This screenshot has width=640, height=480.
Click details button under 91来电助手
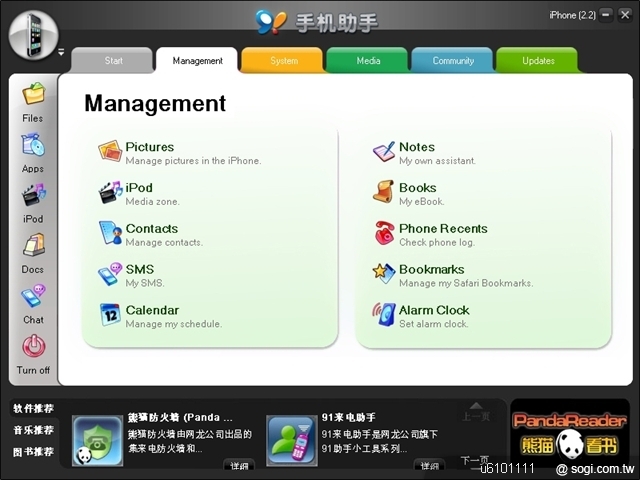[x=429, y=465]
